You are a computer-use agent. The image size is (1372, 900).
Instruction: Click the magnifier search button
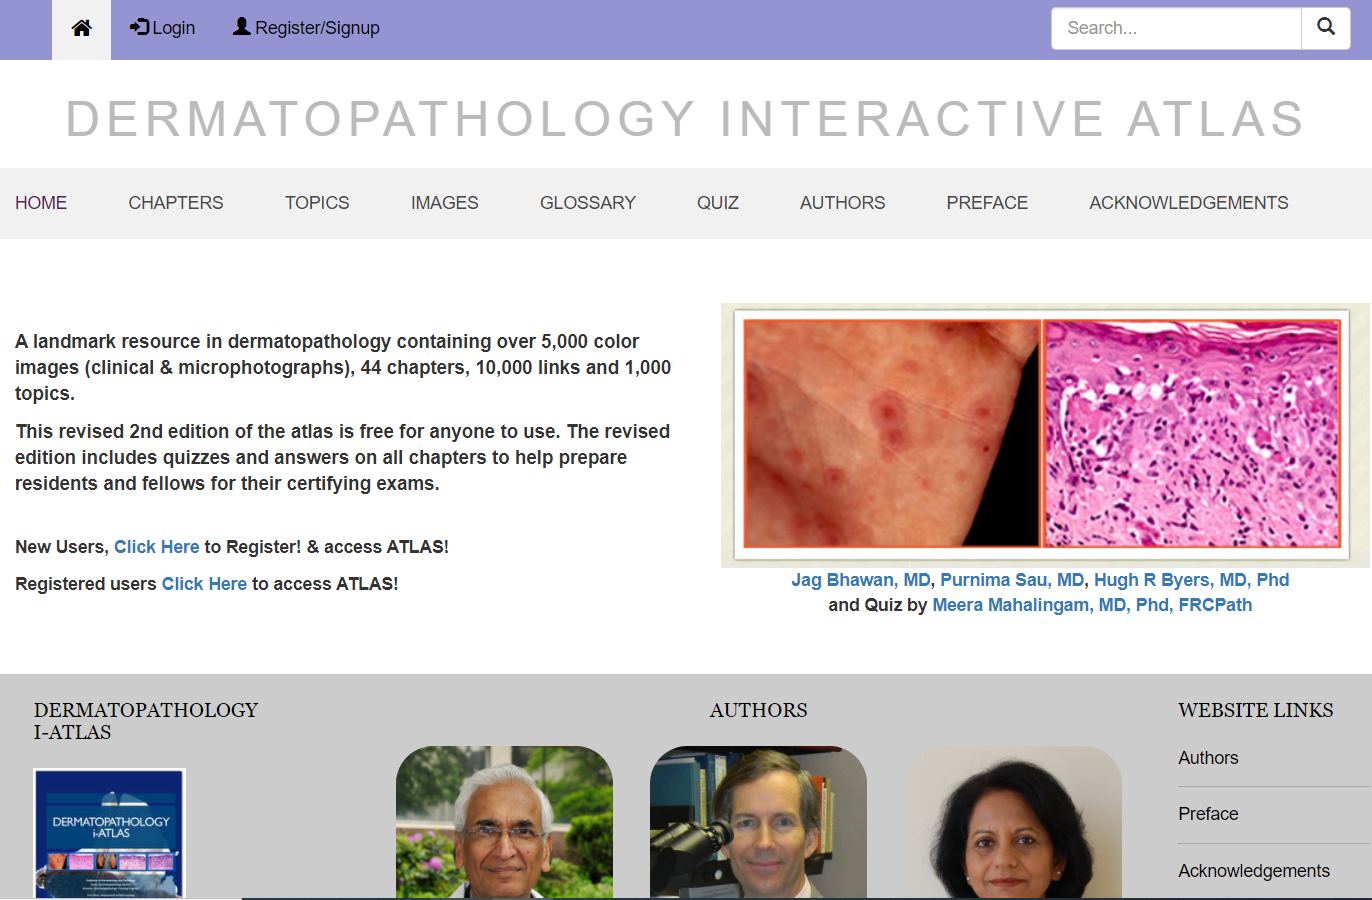[x=1325, y=28]
